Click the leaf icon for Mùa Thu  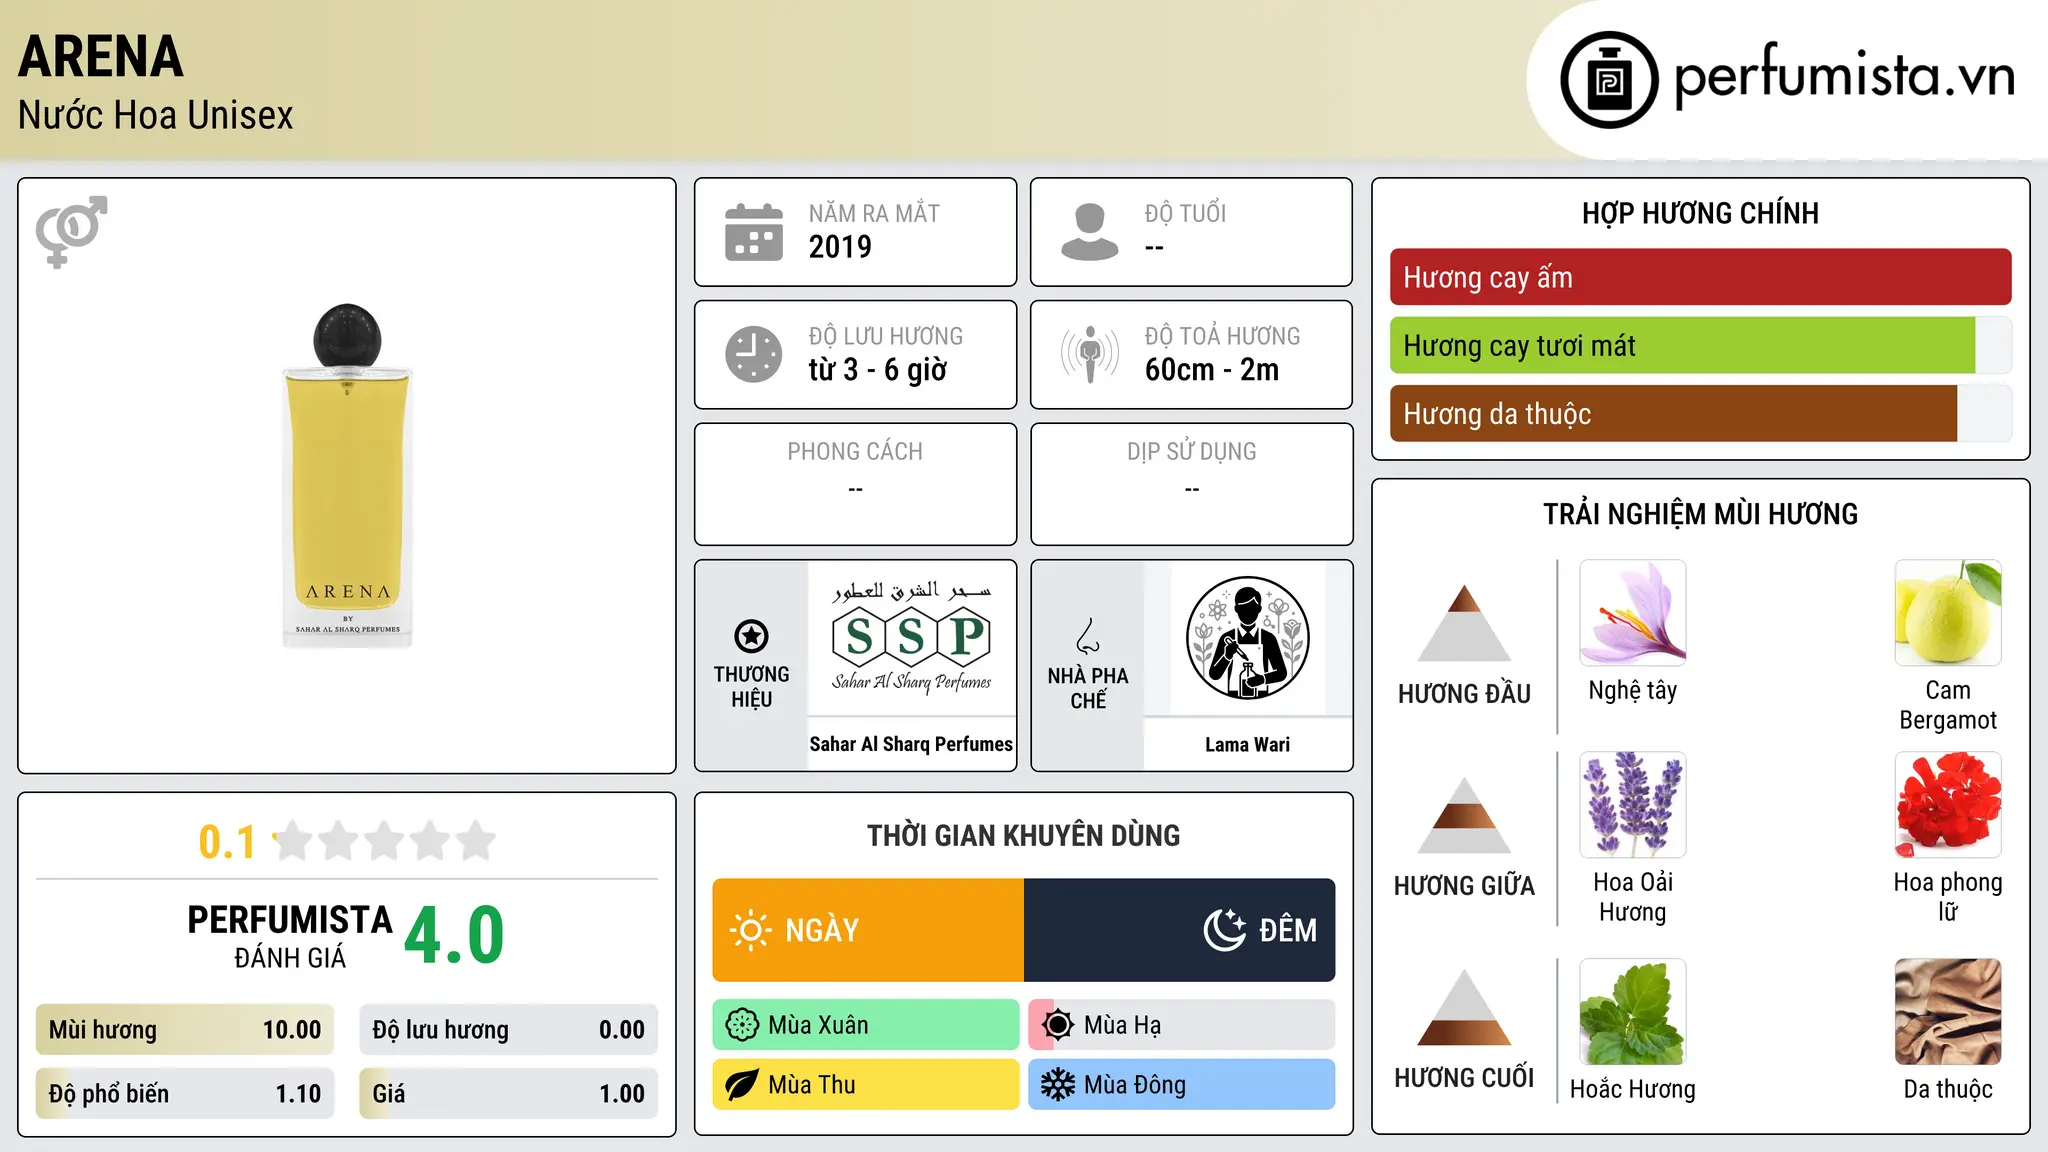742,1085
